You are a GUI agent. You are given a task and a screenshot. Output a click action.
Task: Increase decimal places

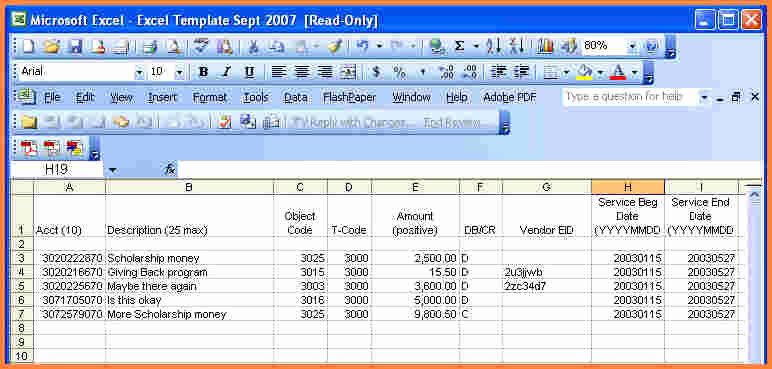click(447, 72)
